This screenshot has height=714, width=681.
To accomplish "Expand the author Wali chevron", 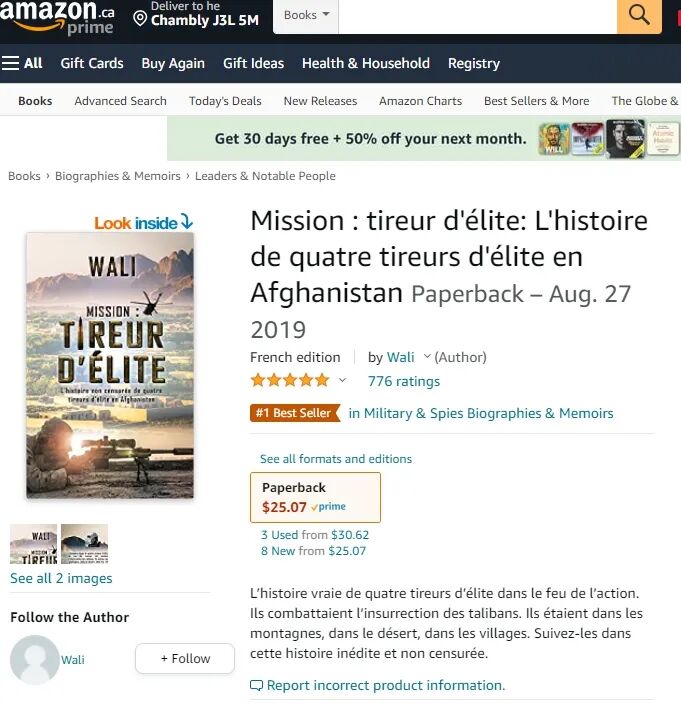I will point(427,356).
